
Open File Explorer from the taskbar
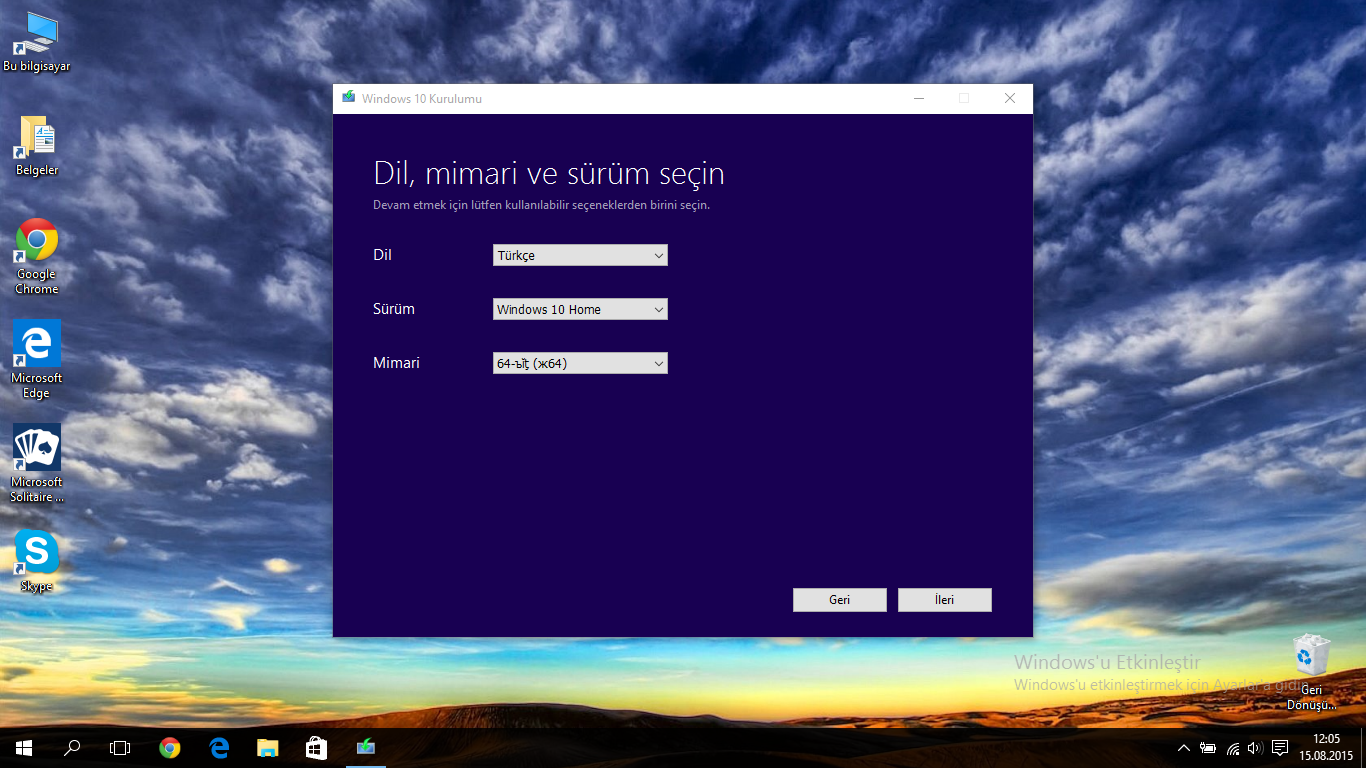click(x=267, y=747)
